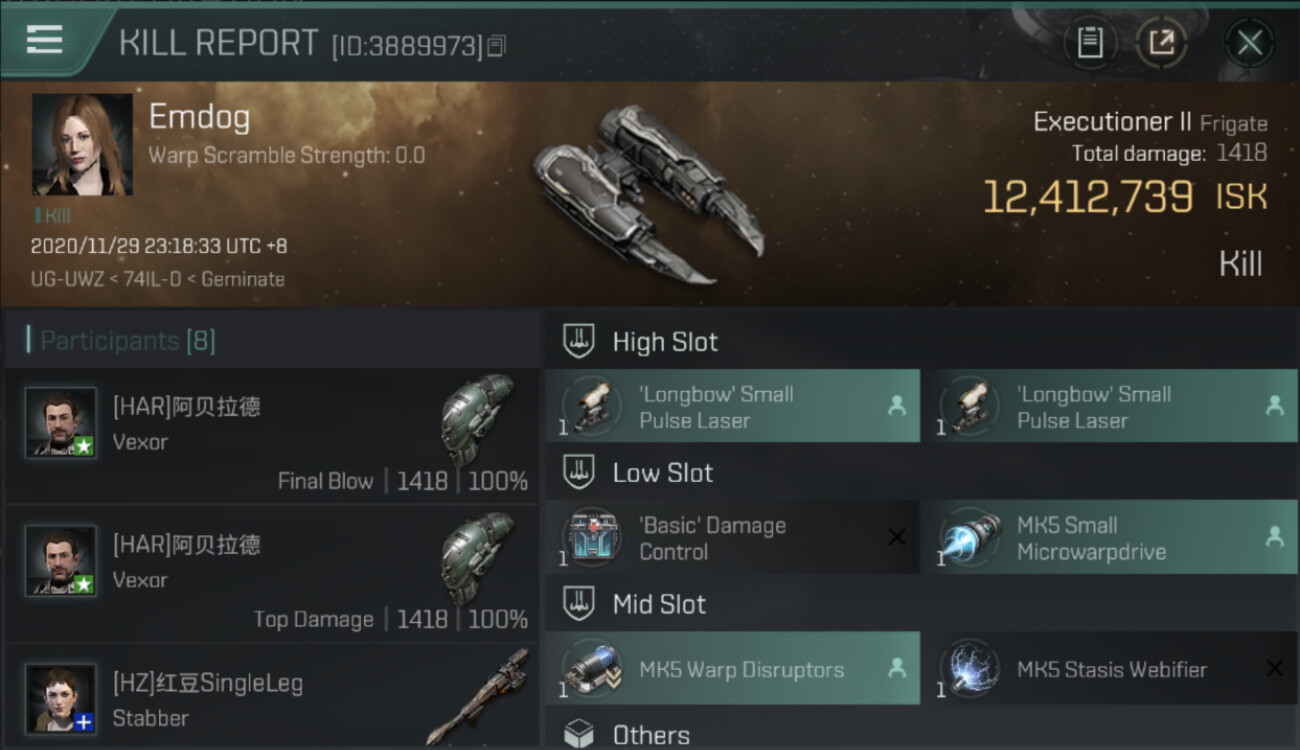Copy the kill report ID
Image resolution: width=1300 pixels, height=750 pixels.
[497, 46]
